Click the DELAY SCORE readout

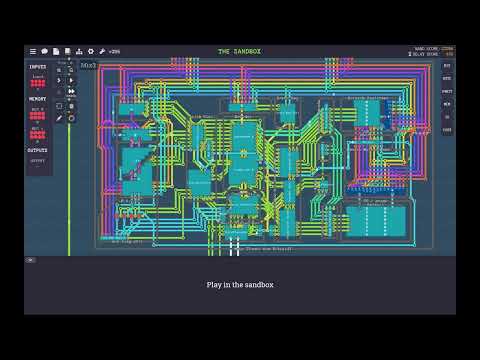pyautogui.click(x=431, y=54)
